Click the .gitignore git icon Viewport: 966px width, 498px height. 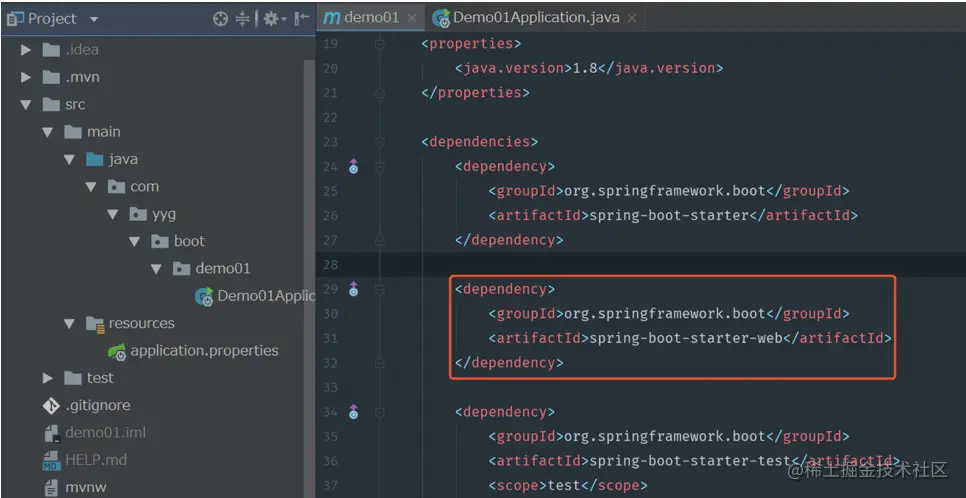(x=51, y=406)
